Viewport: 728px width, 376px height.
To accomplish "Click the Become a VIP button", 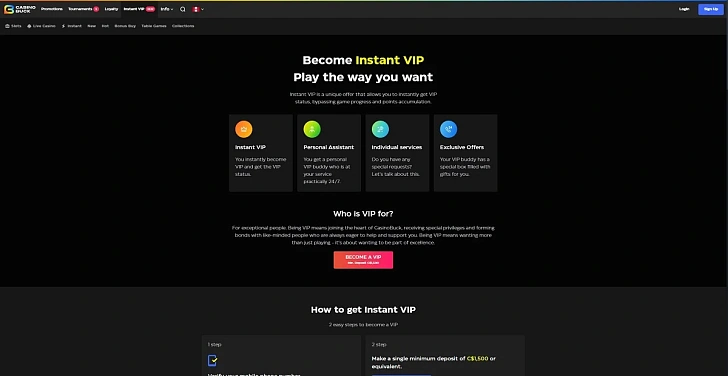I will pos(363,260).
